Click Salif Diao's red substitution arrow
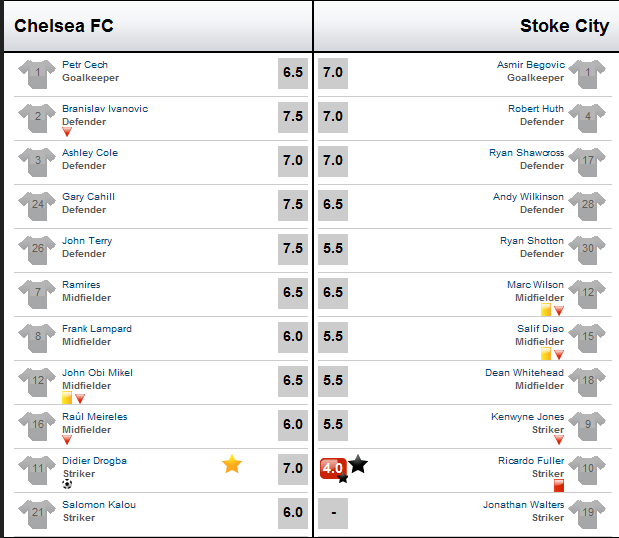The image size is (619, 538). pyautogui.click(x=559, y=355)
